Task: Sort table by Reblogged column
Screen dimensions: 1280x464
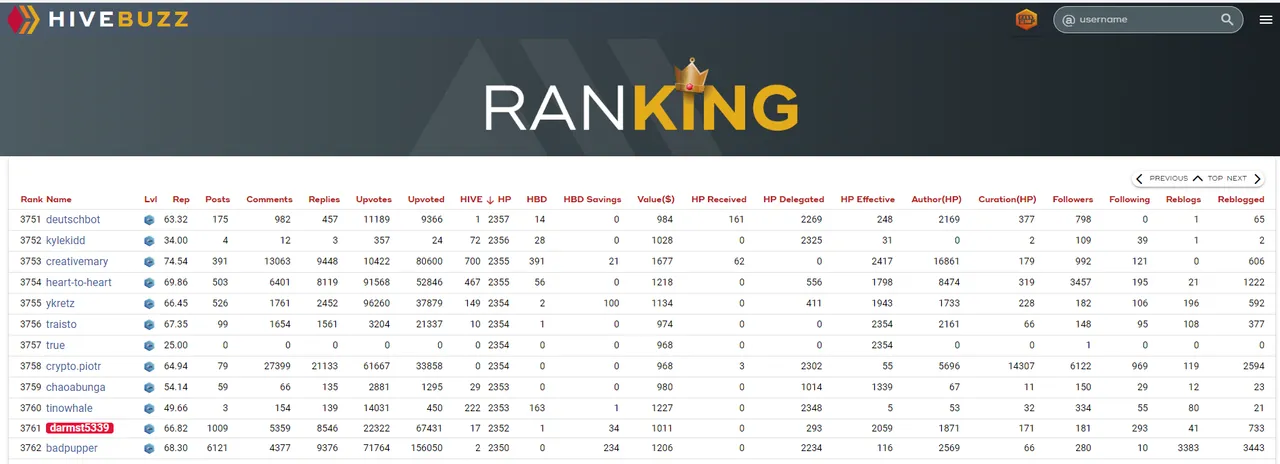Action: (1241, 199)
